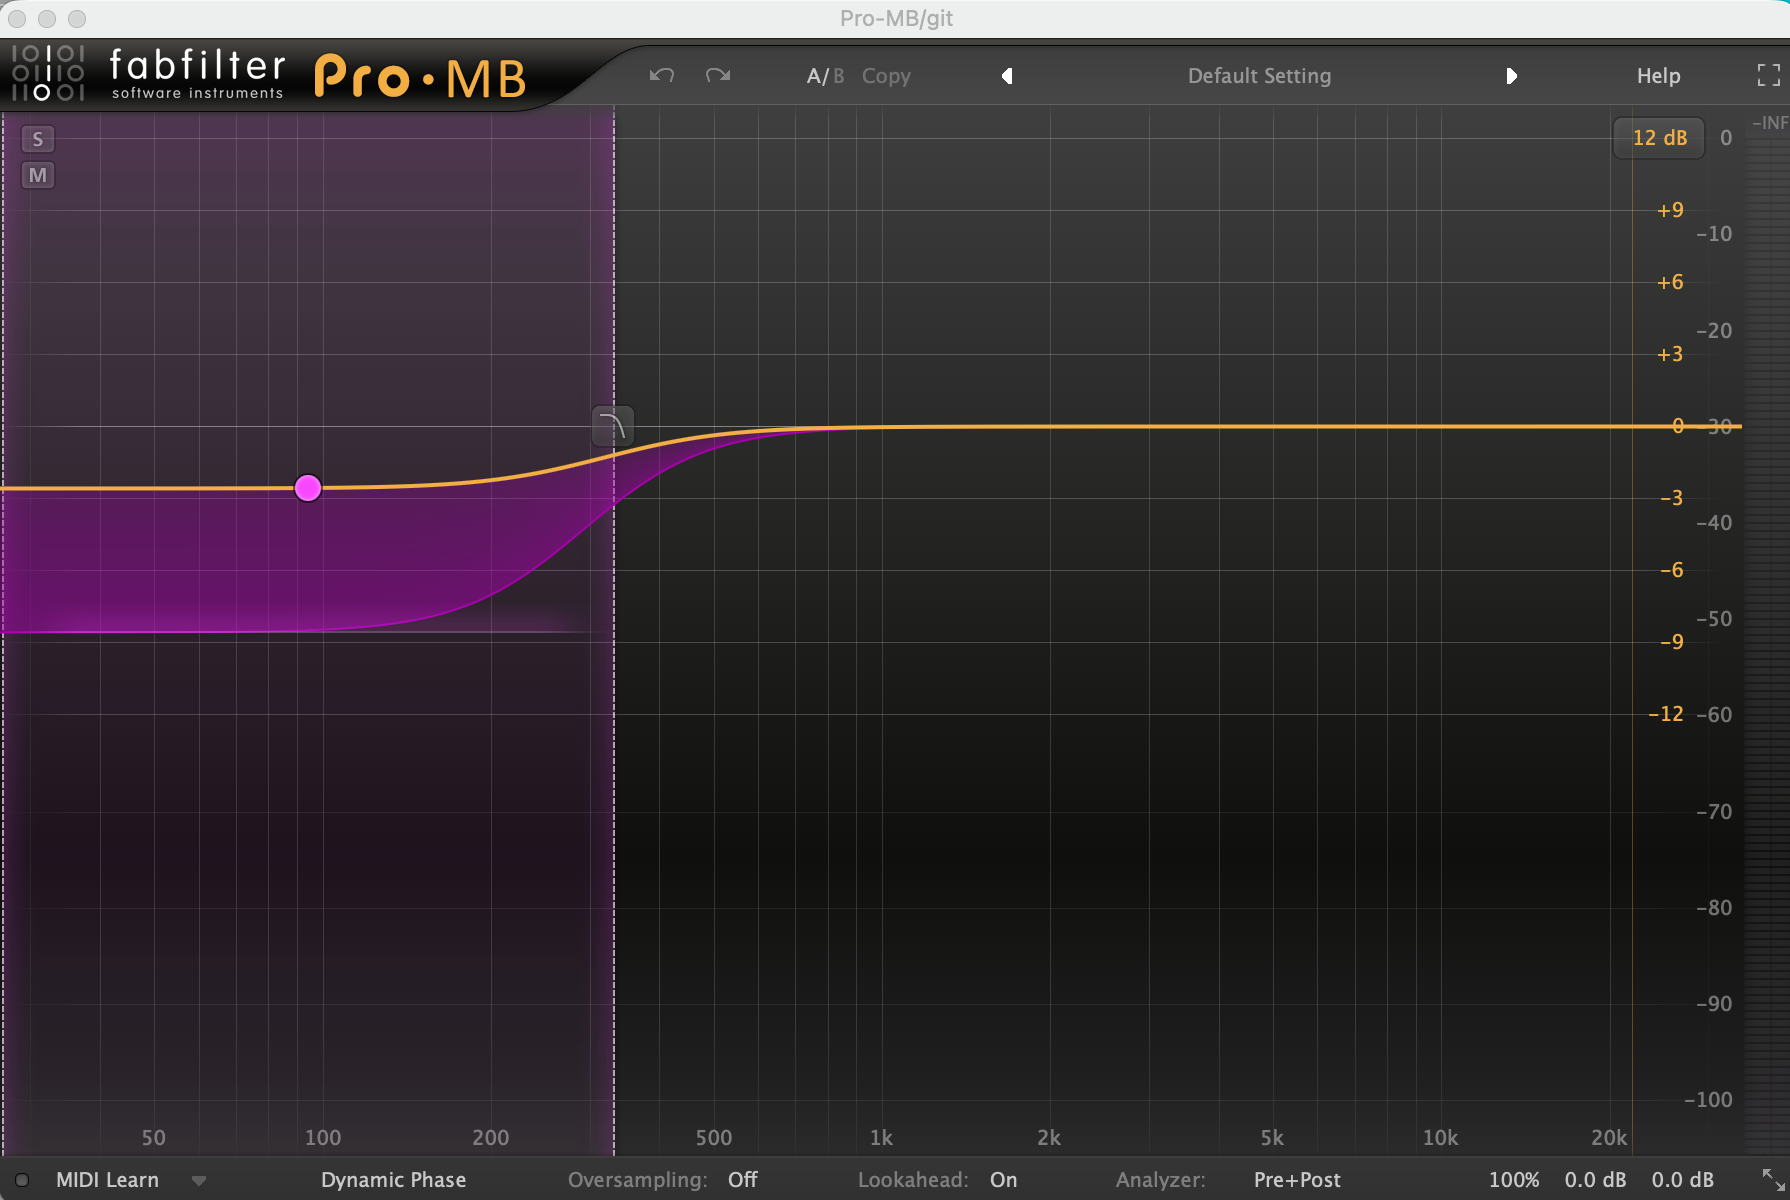This screenshot has height=1200, width=1790.
Task: Click the pink band level handle
Action: [308, 488]
